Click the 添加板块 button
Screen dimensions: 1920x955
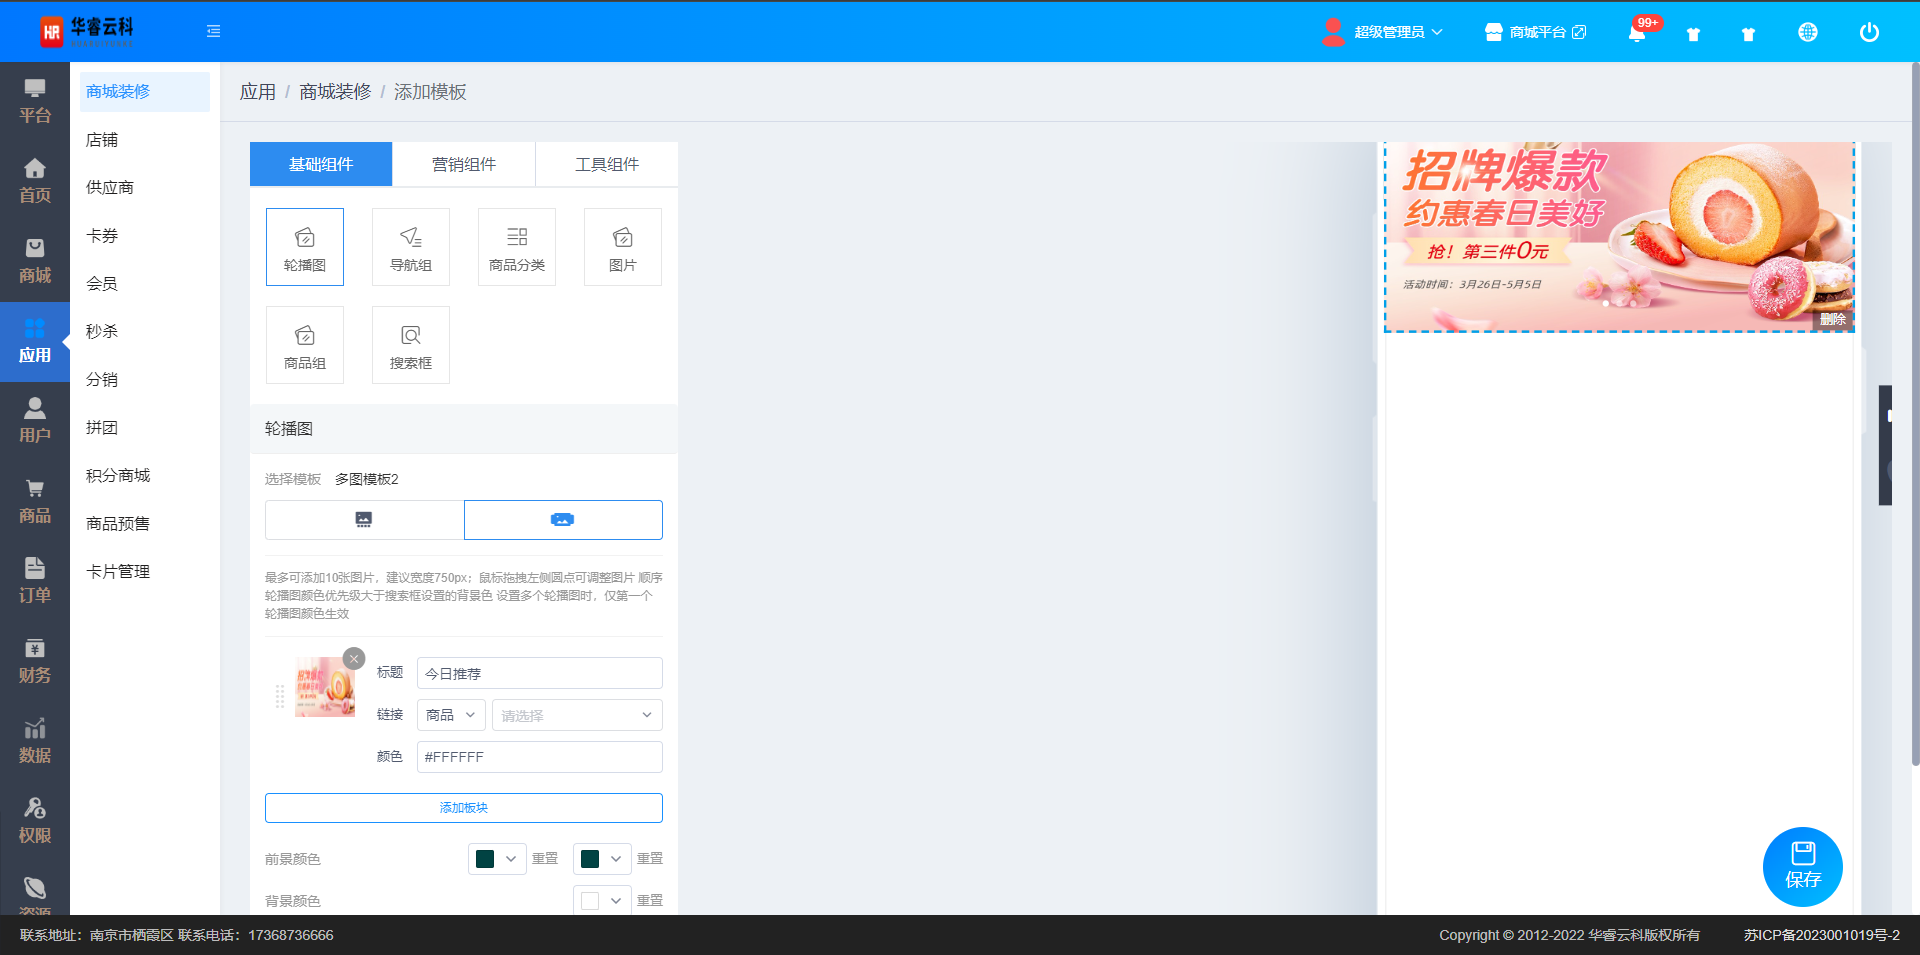464,808
